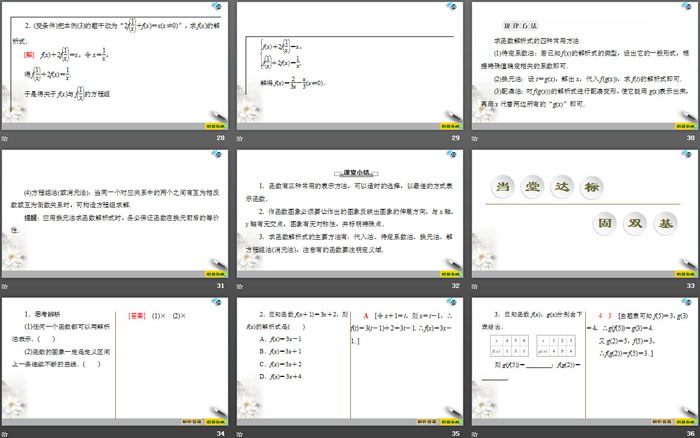Click the animation star icon under slide 32

click(240, 286)
